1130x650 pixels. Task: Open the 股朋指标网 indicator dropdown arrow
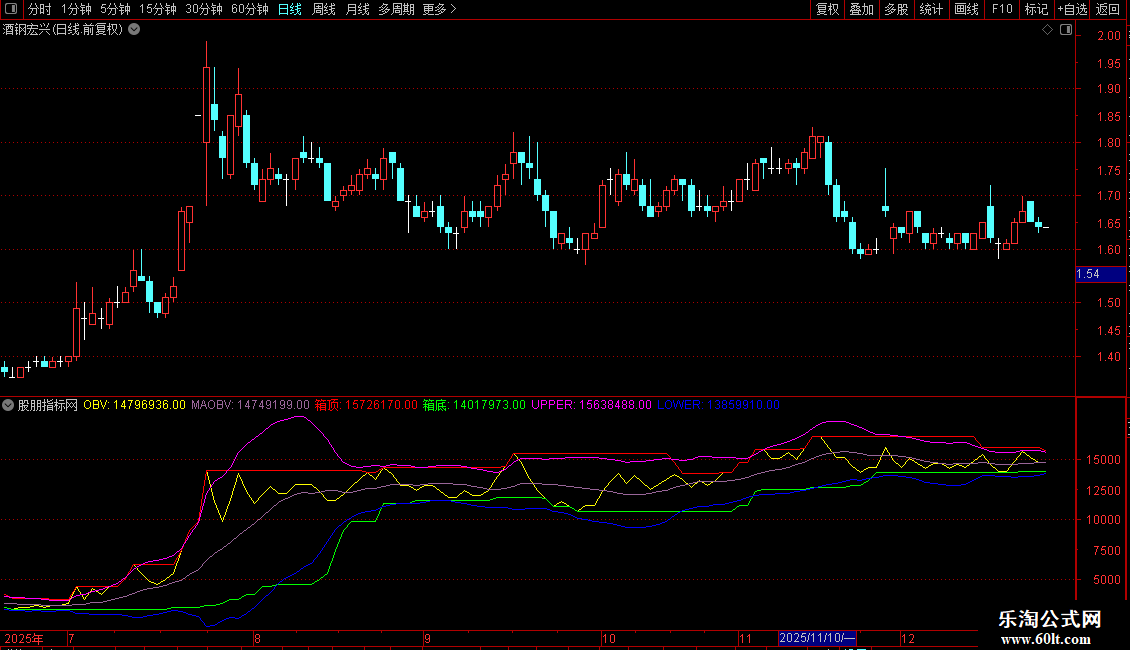pyautogui.click(x=9, y=405)
